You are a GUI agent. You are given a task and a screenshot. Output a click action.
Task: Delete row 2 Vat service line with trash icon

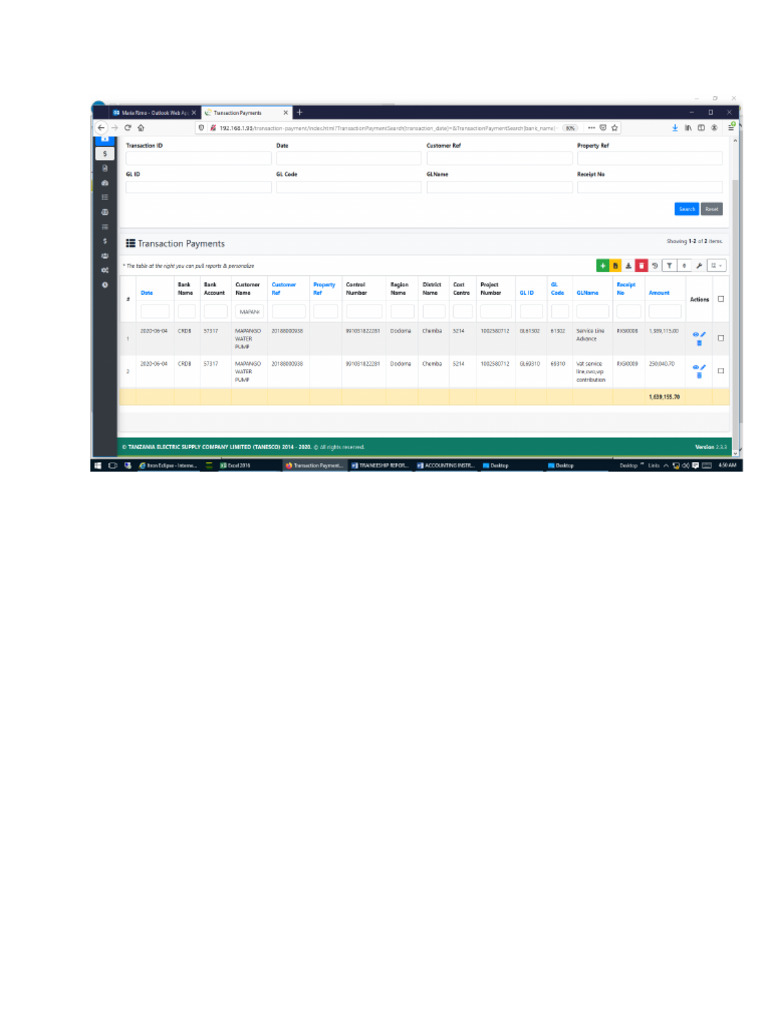699,376
